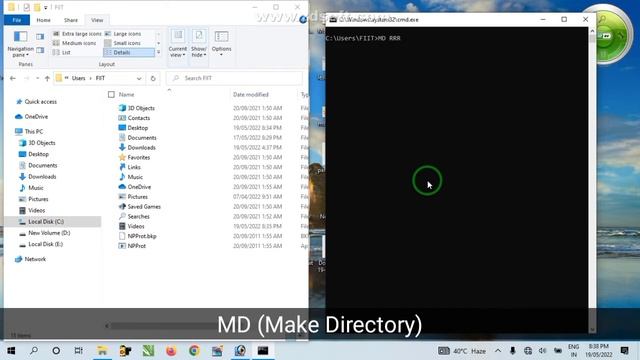Expand address bar history dropdown

tap(139, 78)
